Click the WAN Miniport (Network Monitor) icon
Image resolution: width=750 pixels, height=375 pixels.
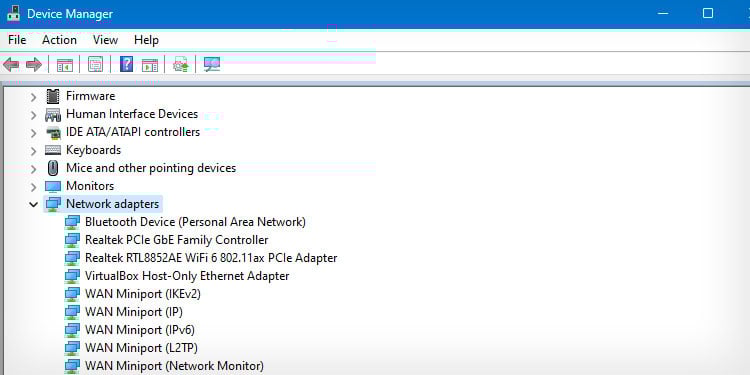point(72,366)
